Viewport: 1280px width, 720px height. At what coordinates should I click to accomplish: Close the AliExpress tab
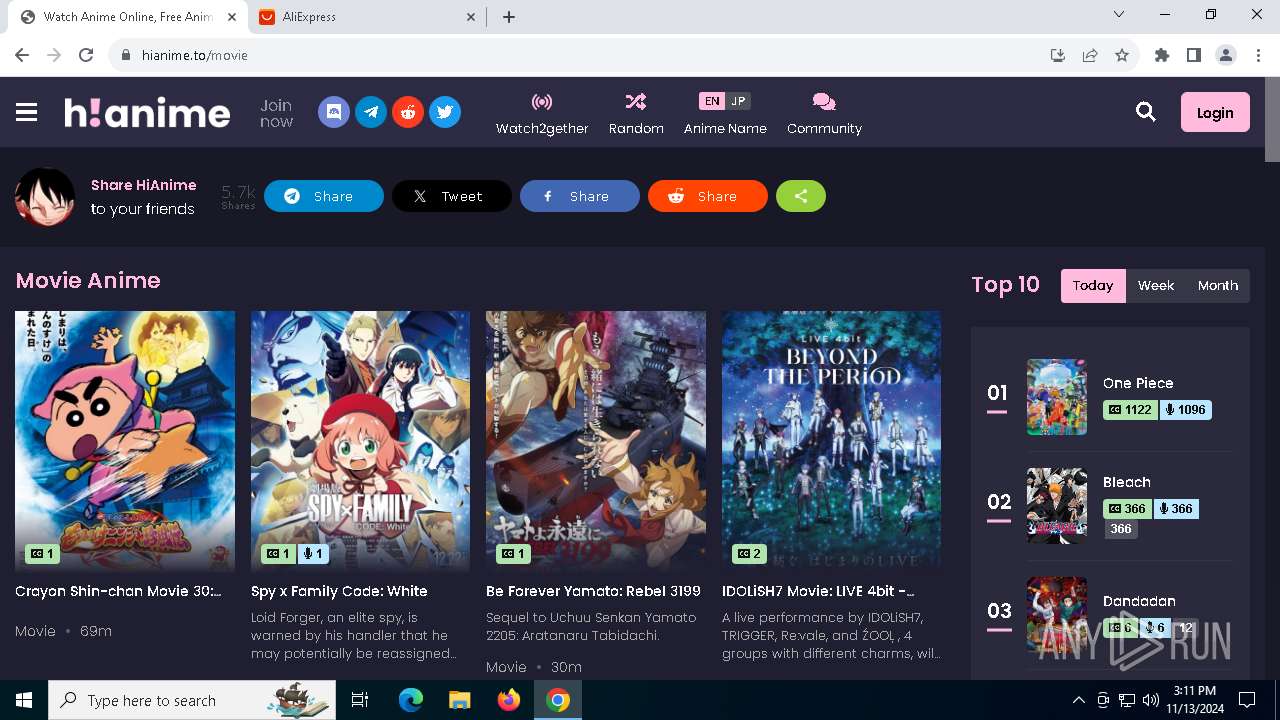(471, 17)
